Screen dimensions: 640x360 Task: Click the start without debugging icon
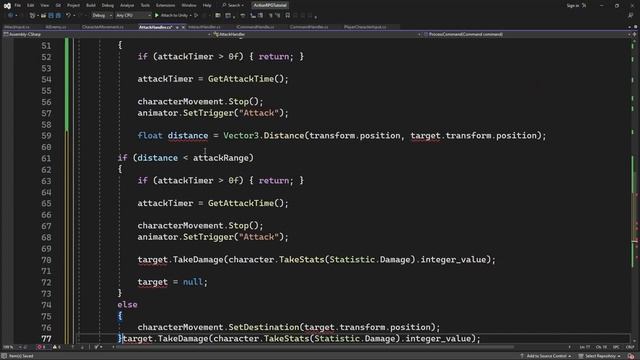pos(196,16)
